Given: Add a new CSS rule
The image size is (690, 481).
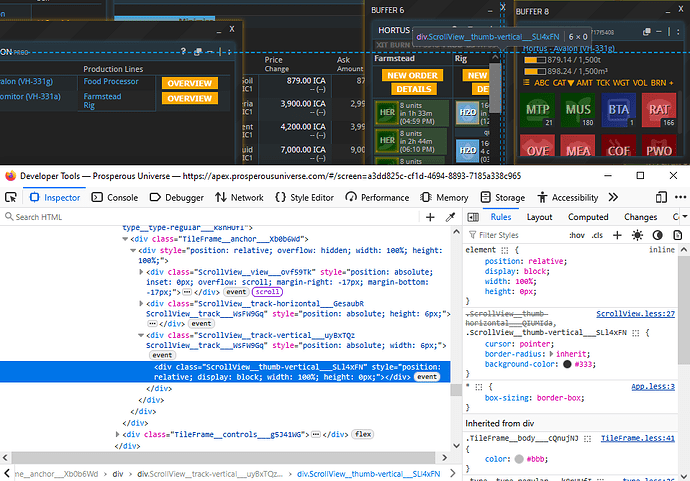Looking at the screenshot, I should (617, 235).
